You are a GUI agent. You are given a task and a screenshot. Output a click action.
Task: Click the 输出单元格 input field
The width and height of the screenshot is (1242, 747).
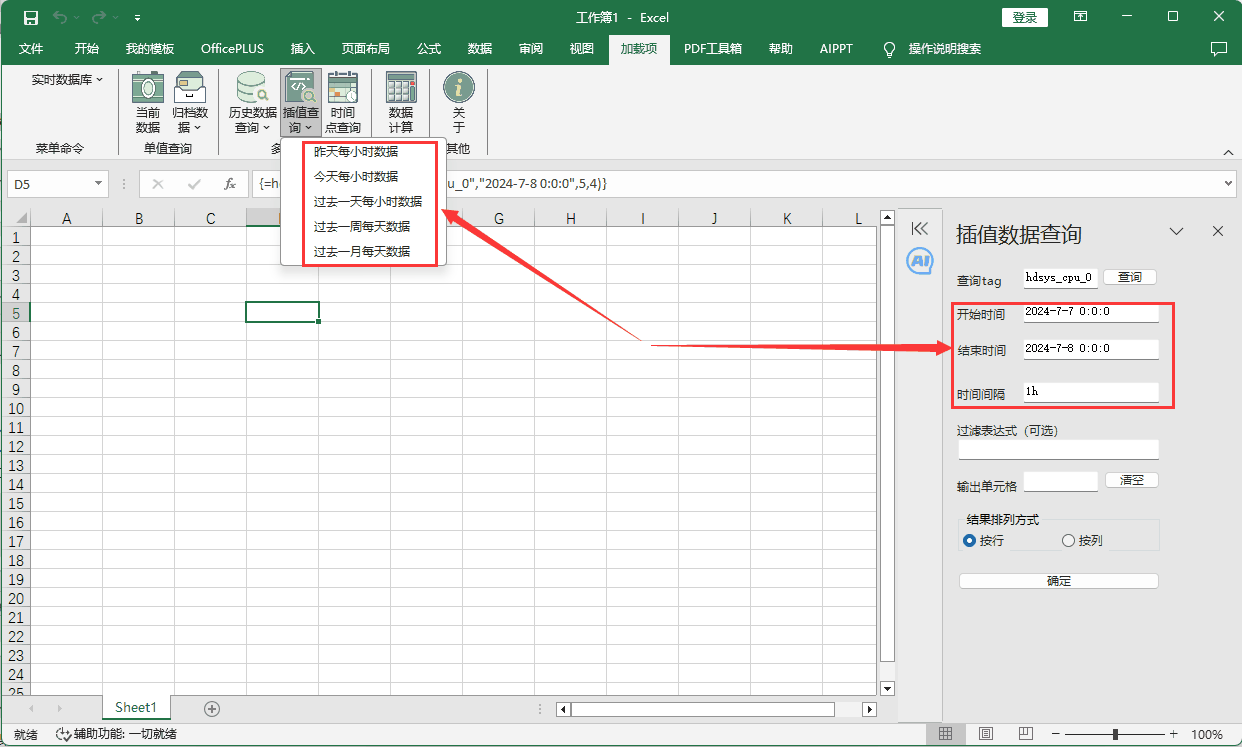(1060, 480)
